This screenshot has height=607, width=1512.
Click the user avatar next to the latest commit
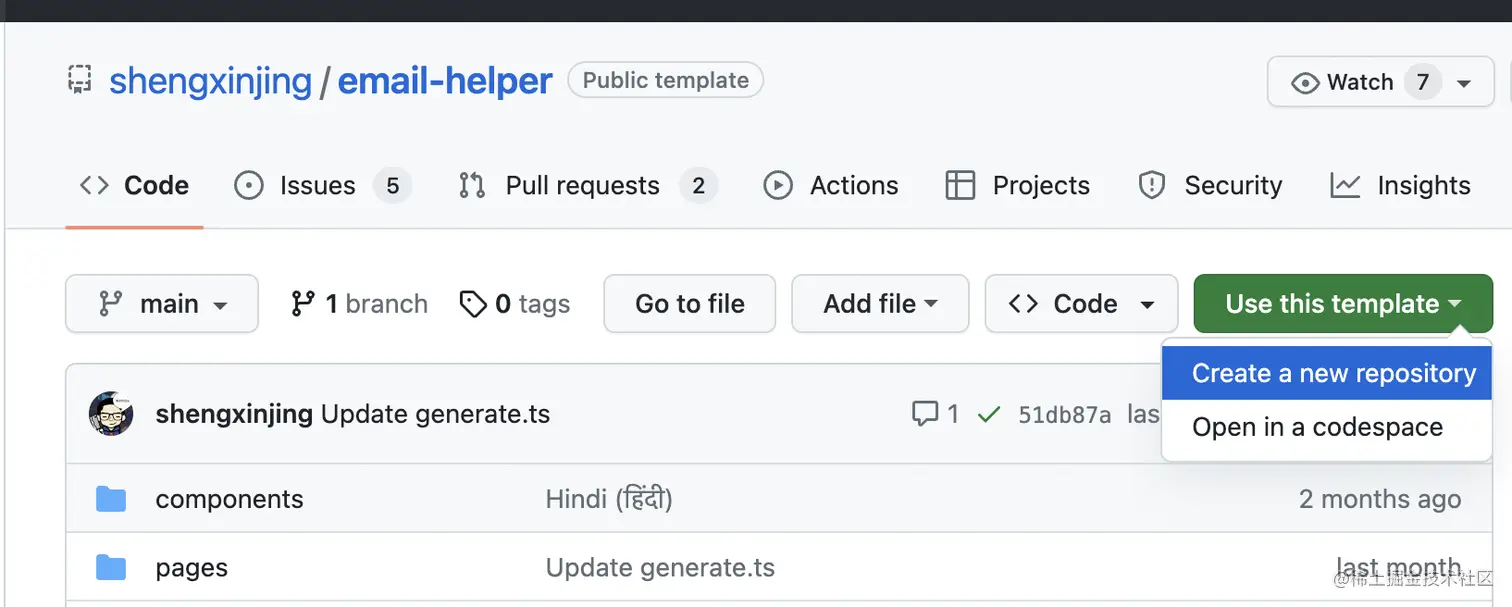[x=111, y=413]
